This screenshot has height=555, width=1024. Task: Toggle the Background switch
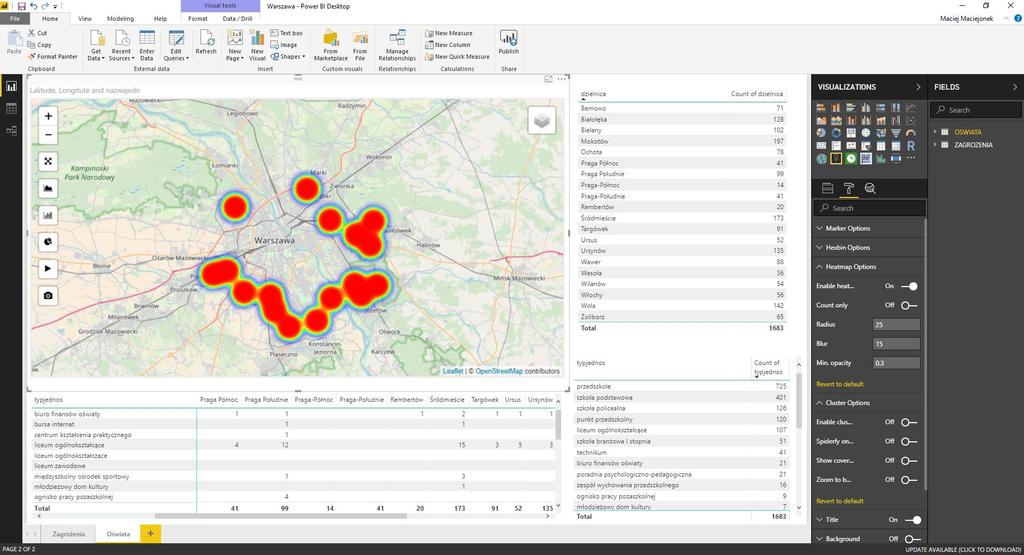[912, 539]
